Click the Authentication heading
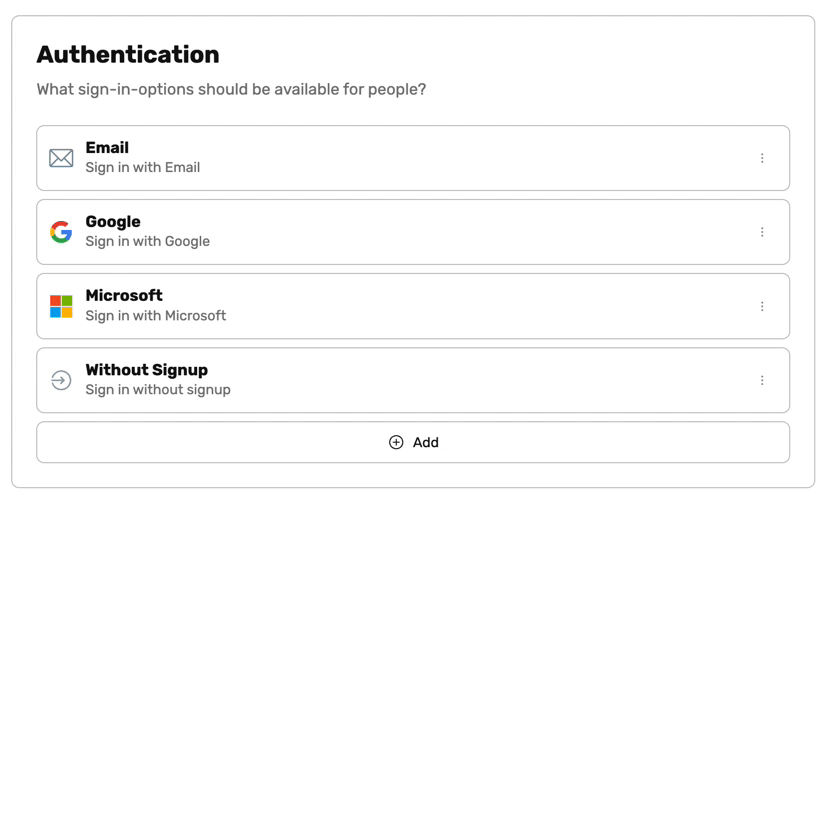824x832 pixels. click(127, 55)
